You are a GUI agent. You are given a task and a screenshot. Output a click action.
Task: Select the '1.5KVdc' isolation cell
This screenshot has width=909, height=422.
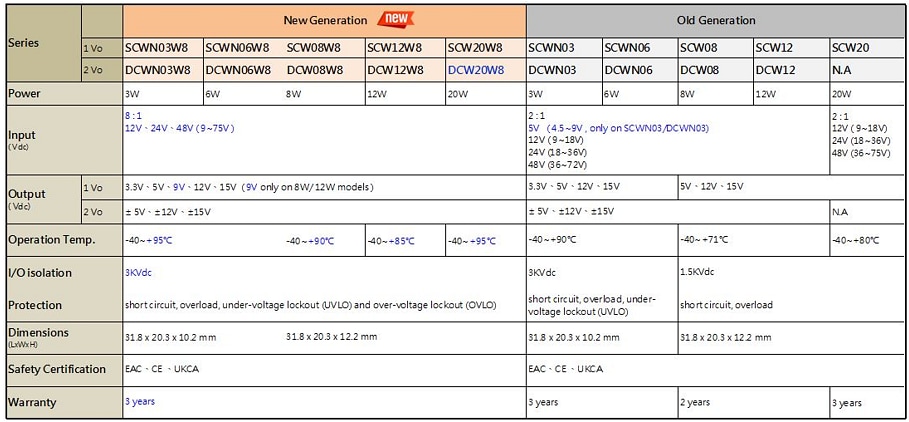(697, 271)
